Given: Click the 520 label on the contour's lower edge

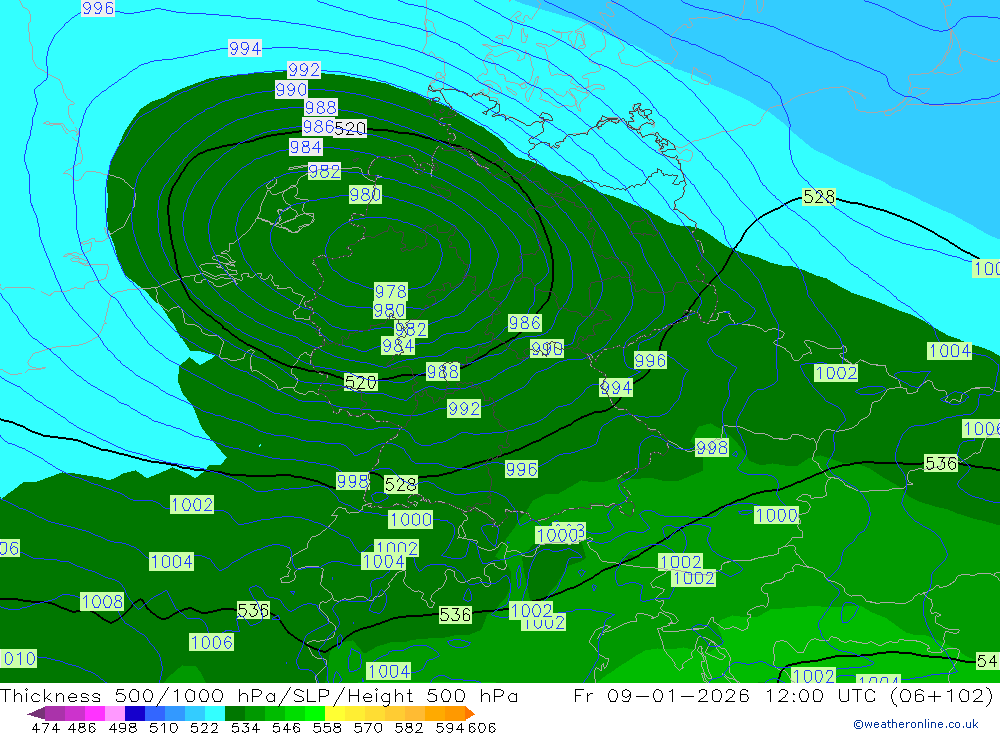Looking at the screenshot, I should coord(360,382).
